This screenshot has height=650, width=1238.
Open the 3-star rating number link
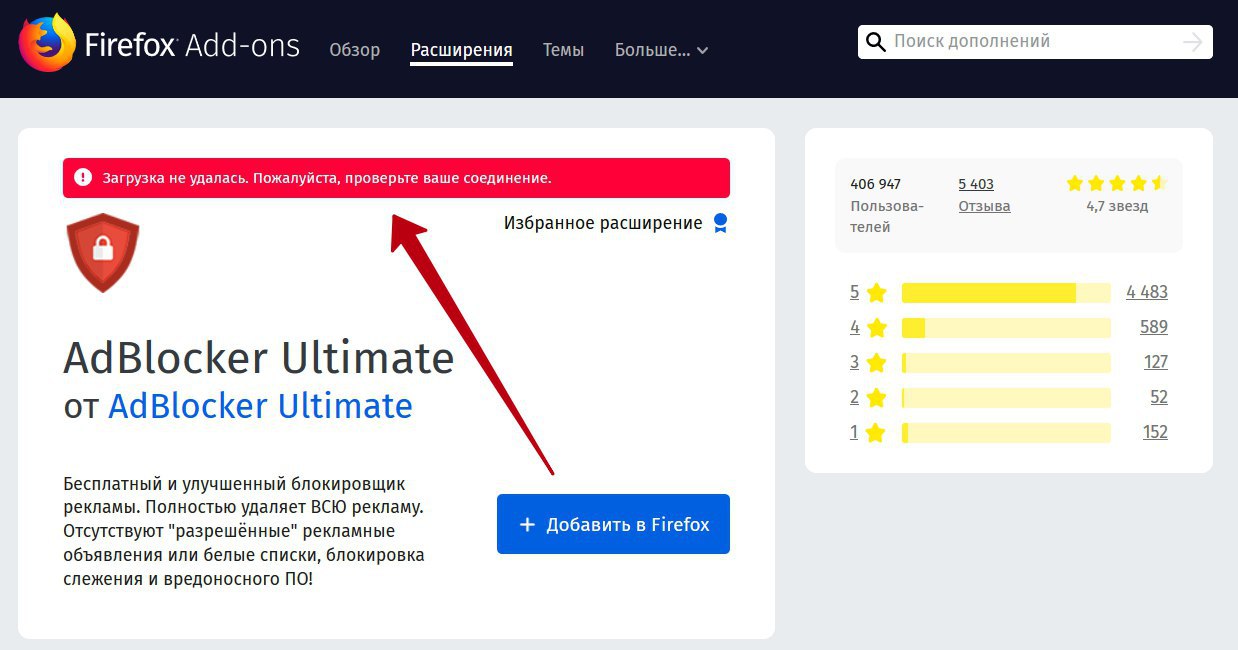coord(854,363)
